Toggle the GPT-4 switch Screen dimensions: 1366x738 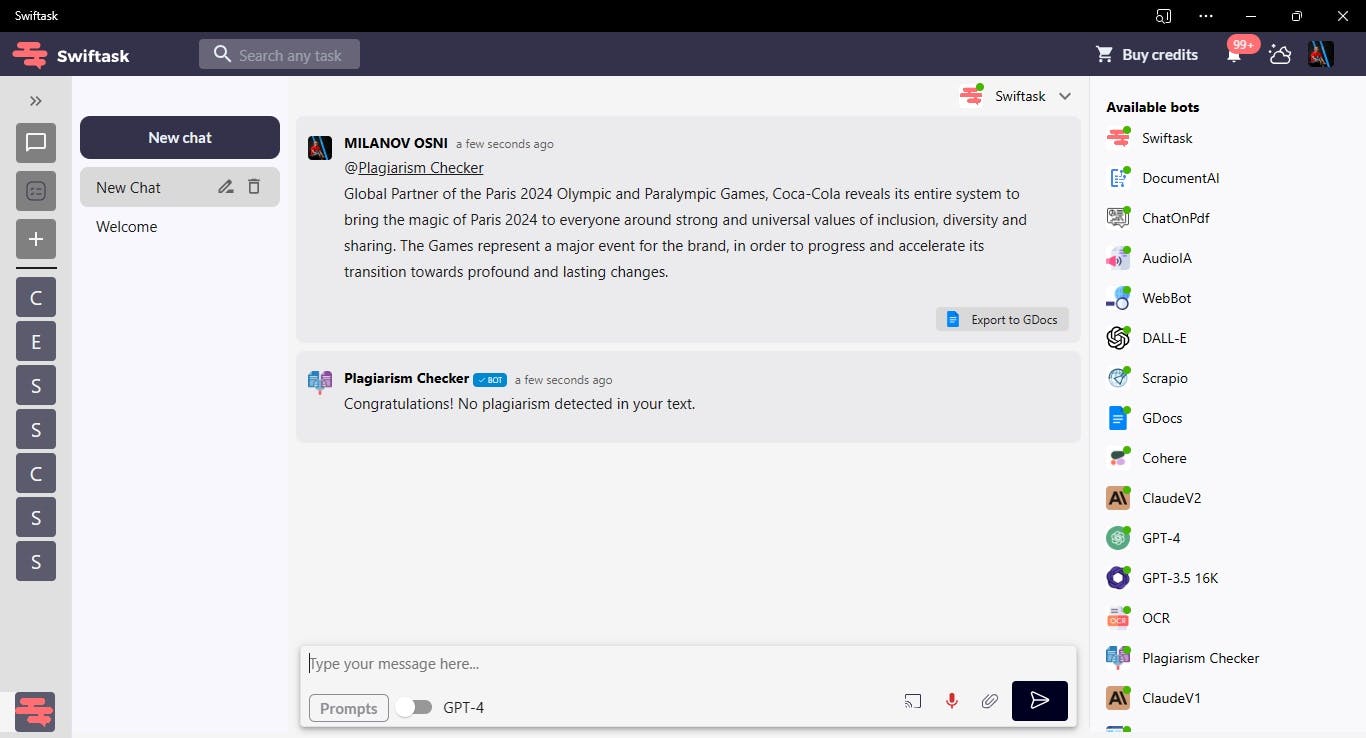click(414, 707)
